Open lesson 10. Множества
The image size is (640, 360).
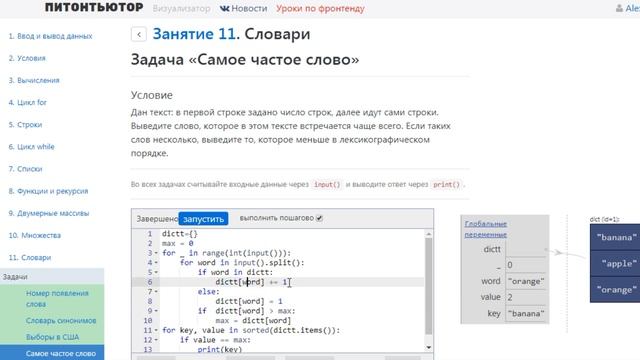(x=35, y=235)
